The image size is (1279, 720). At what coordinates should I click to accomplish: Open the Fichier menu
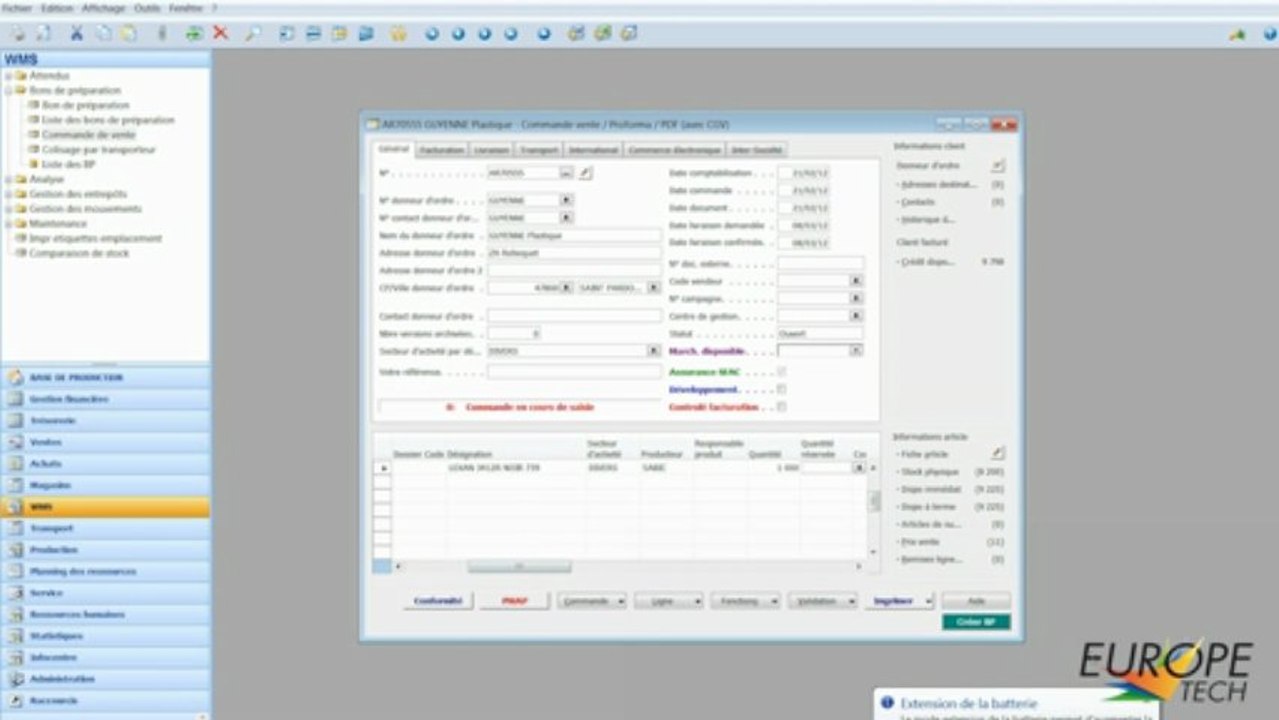tap(17, 7)
